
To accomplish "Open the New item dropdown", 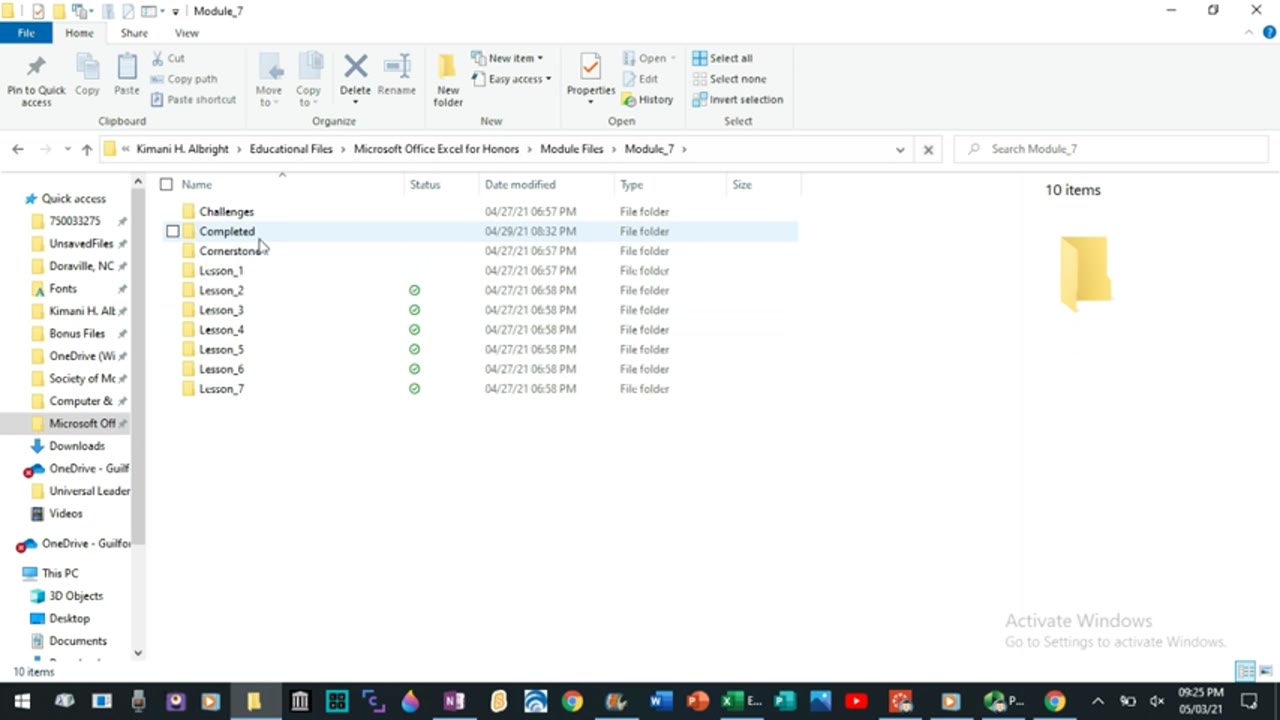I will tap(507, 58).
